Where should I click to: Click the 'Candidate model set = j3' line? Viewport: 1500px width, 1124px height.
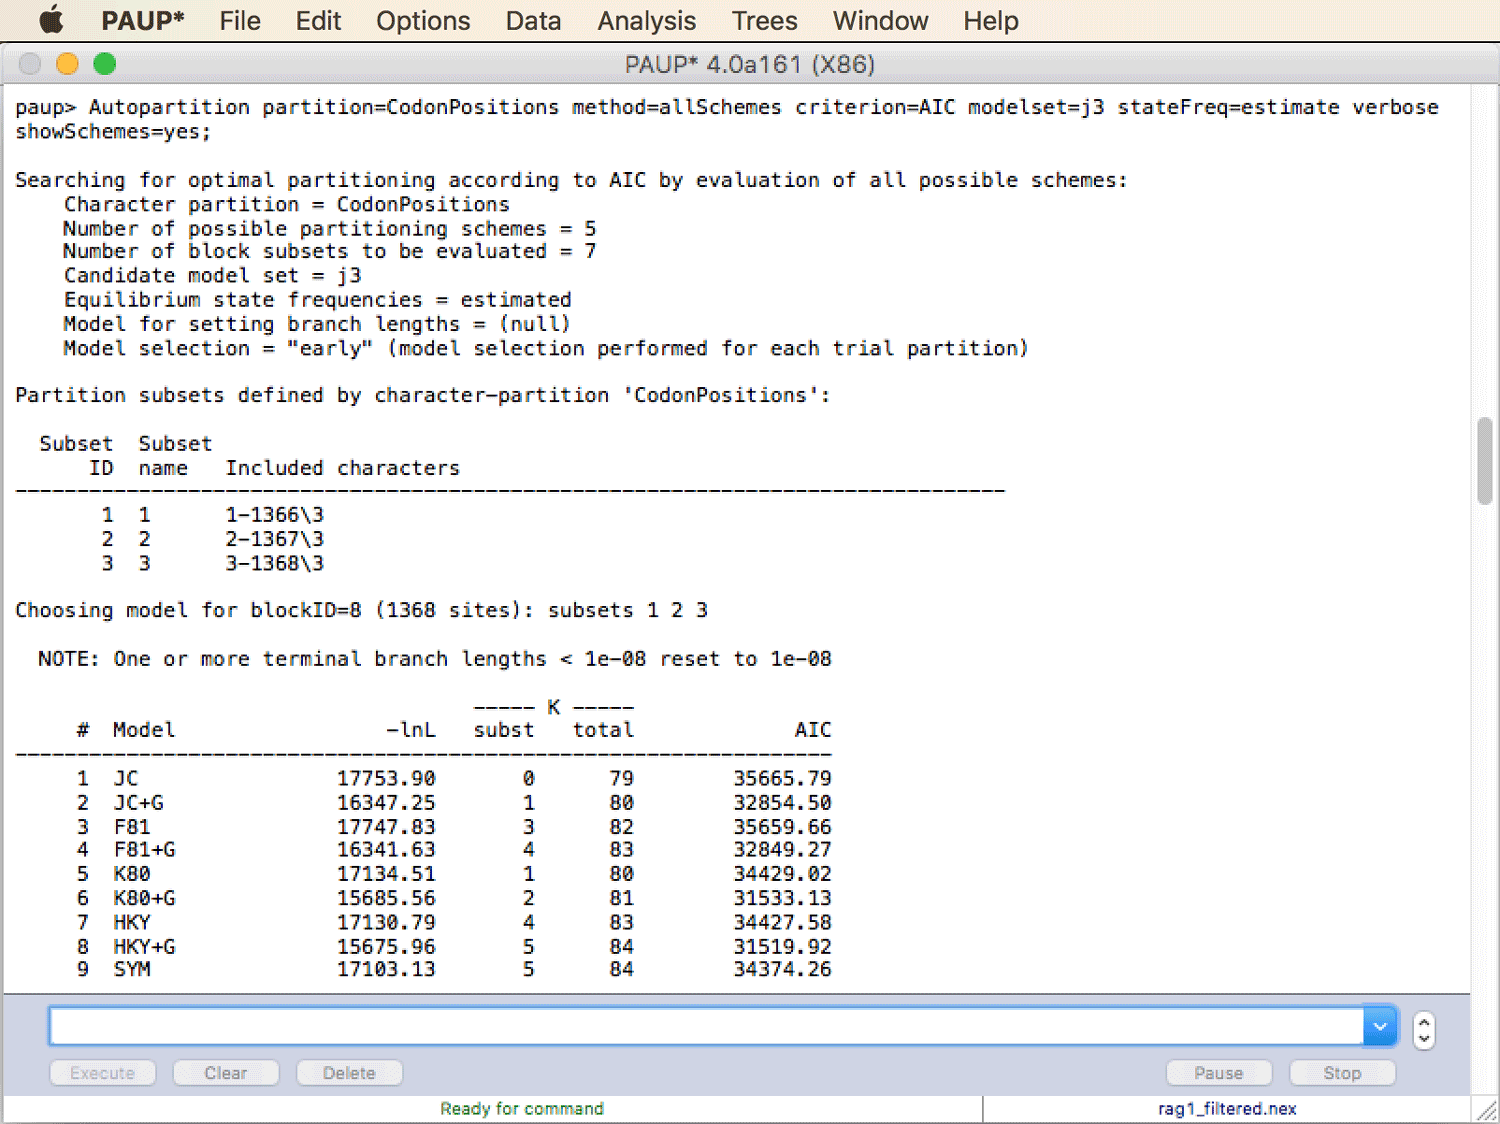coord(212,276)
